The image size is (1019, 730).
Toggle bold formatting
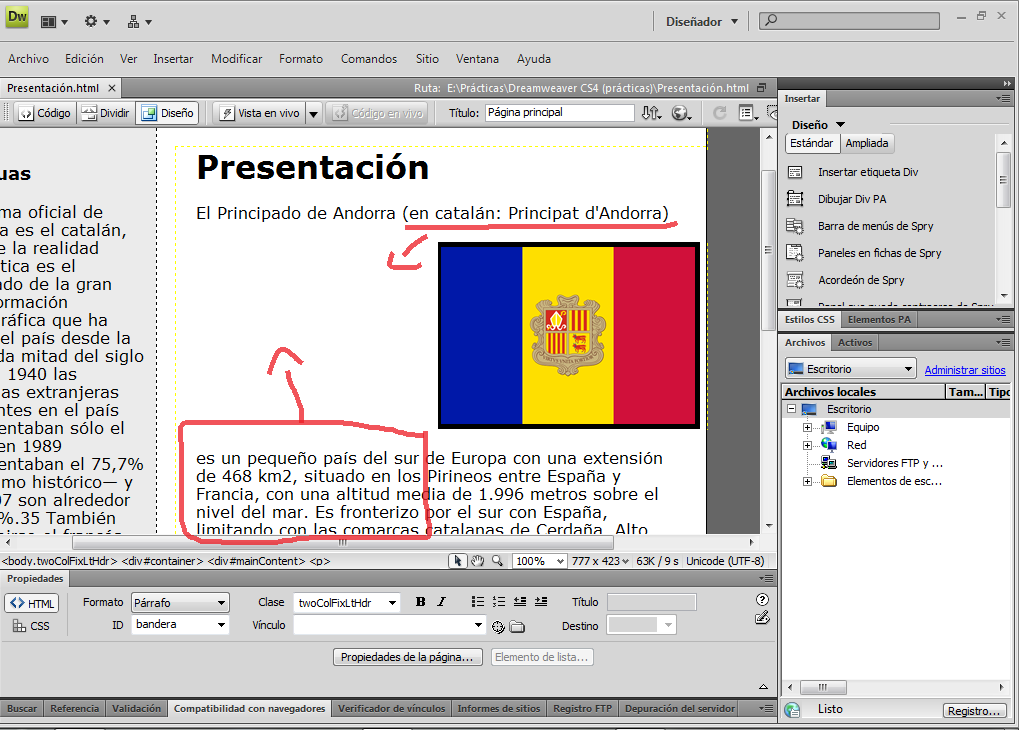pos(420,602)
